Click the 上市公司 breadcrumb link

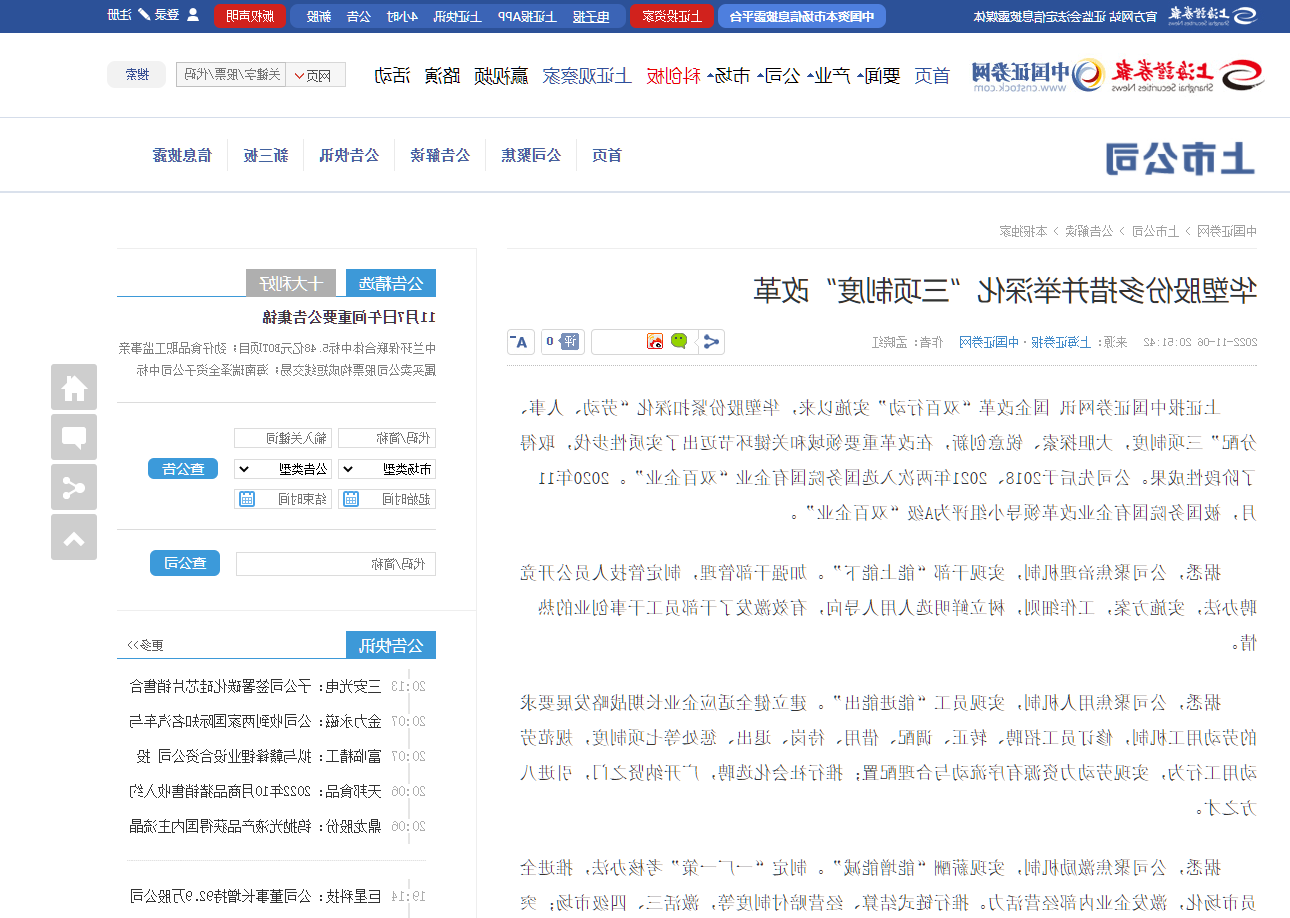tap(1157, 231)
